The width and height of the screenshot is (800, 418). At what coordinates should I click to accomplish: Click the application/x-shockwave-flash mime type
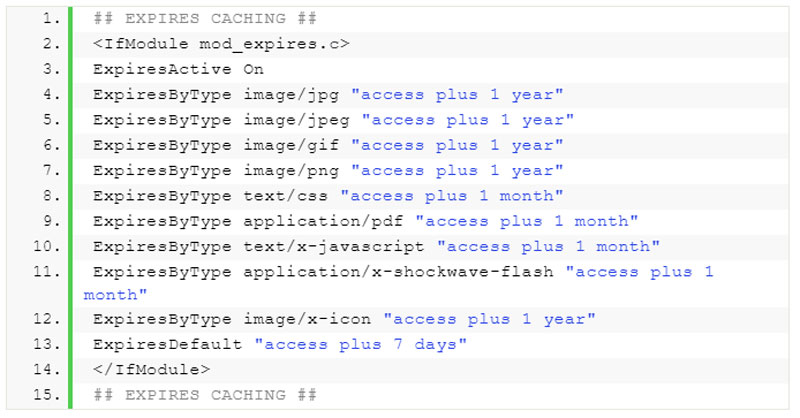click(398, 272)
